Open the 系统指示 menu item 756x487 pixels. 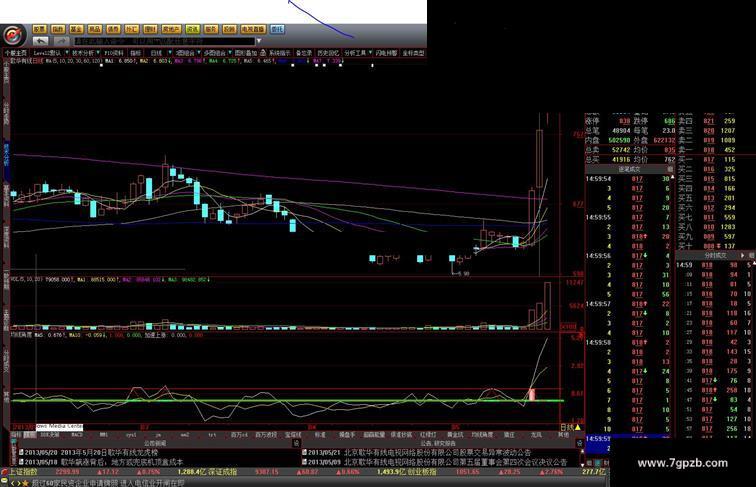pyautogui.click(x=280, y=53)
